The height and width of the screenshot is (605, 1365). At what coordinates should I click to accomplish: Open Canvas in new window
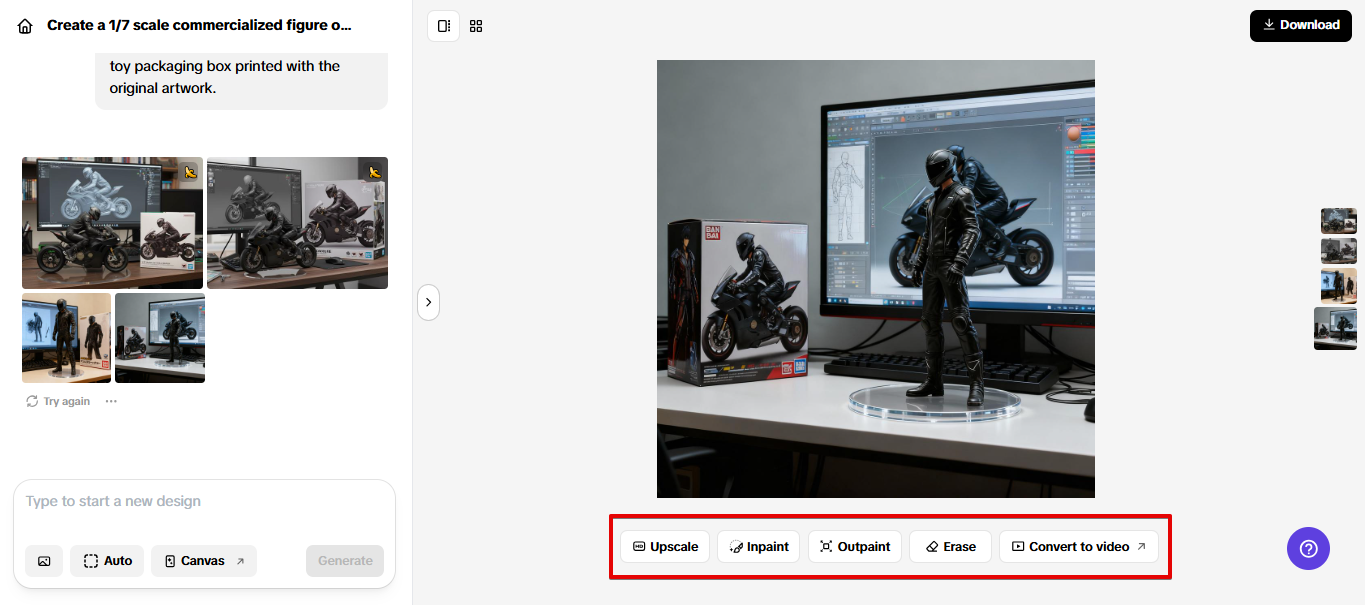coord(203,561)
